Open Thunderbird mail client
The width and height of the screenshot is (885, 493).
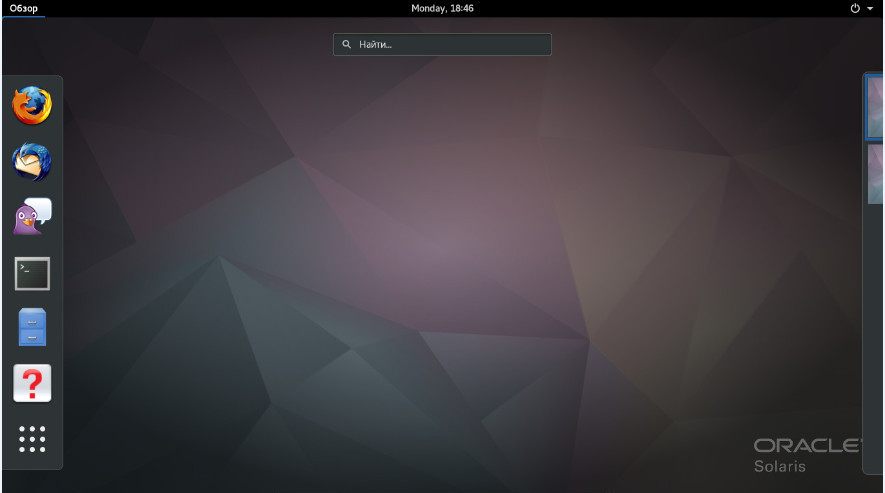coord(32,162)
